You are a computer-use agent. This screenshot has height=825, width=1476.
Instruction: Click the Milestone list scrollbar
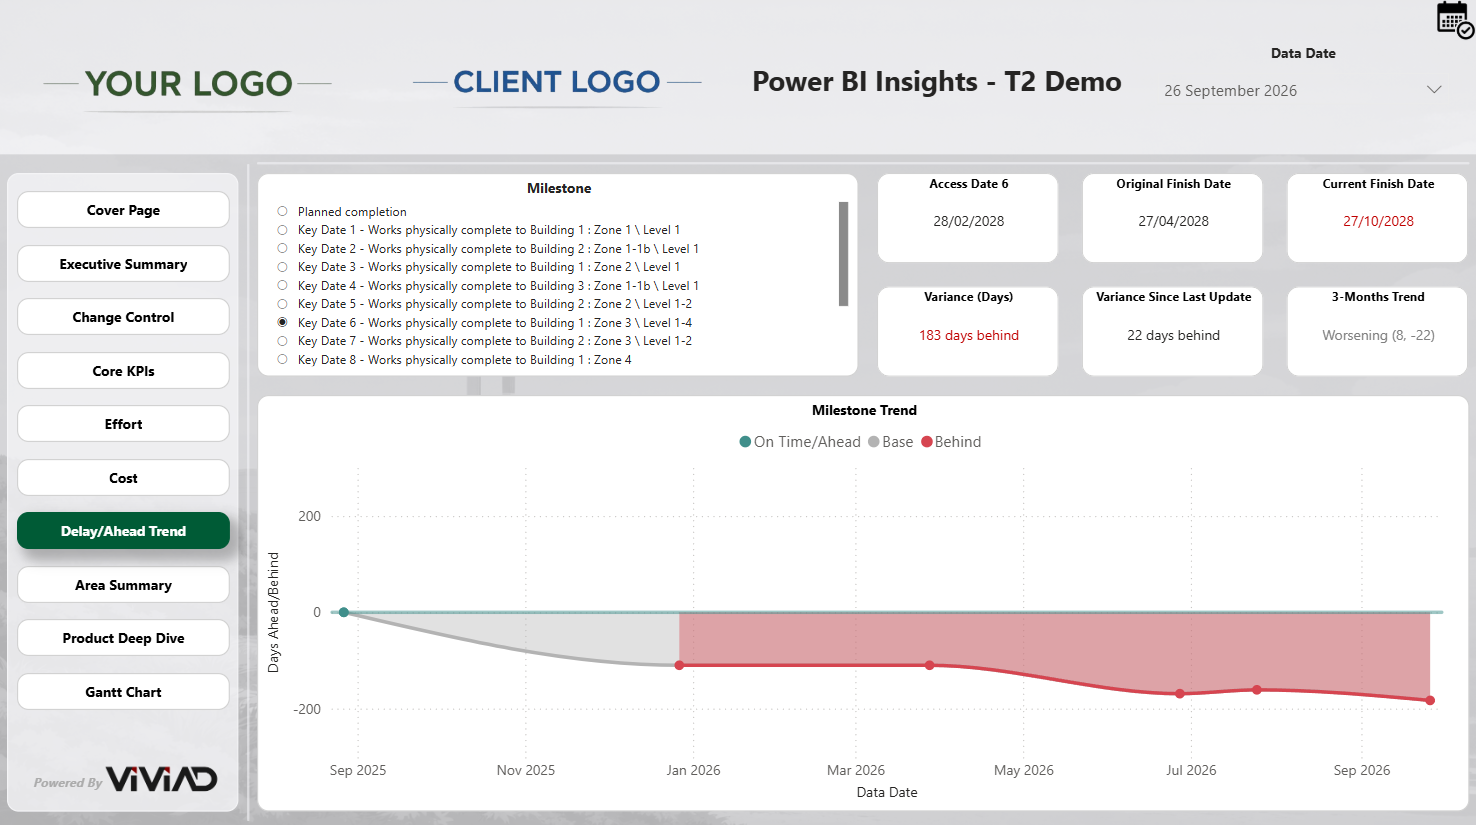click(843, 254)
